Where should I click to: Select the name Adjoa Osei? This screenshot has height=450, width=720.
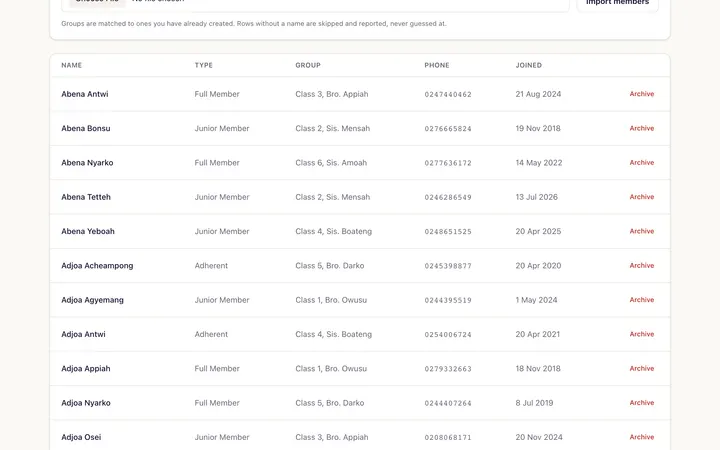tap(81, 437)
